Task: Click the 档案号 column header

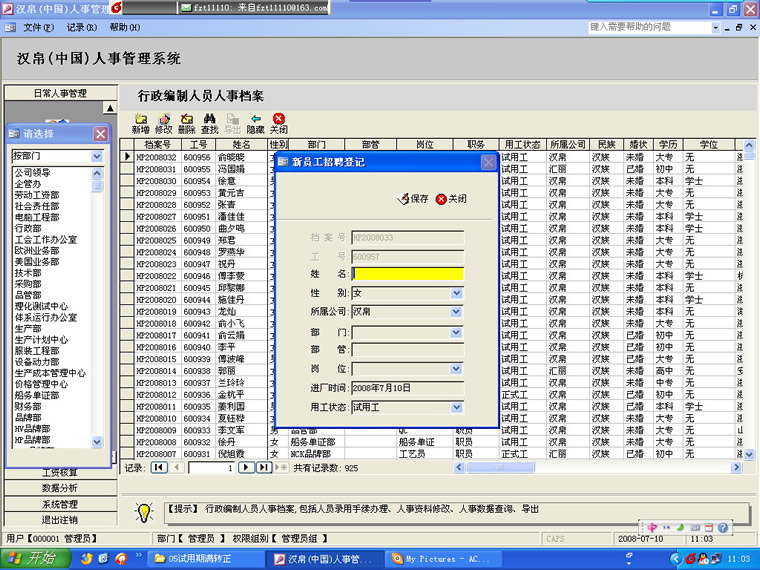Action: click(158, 144)
